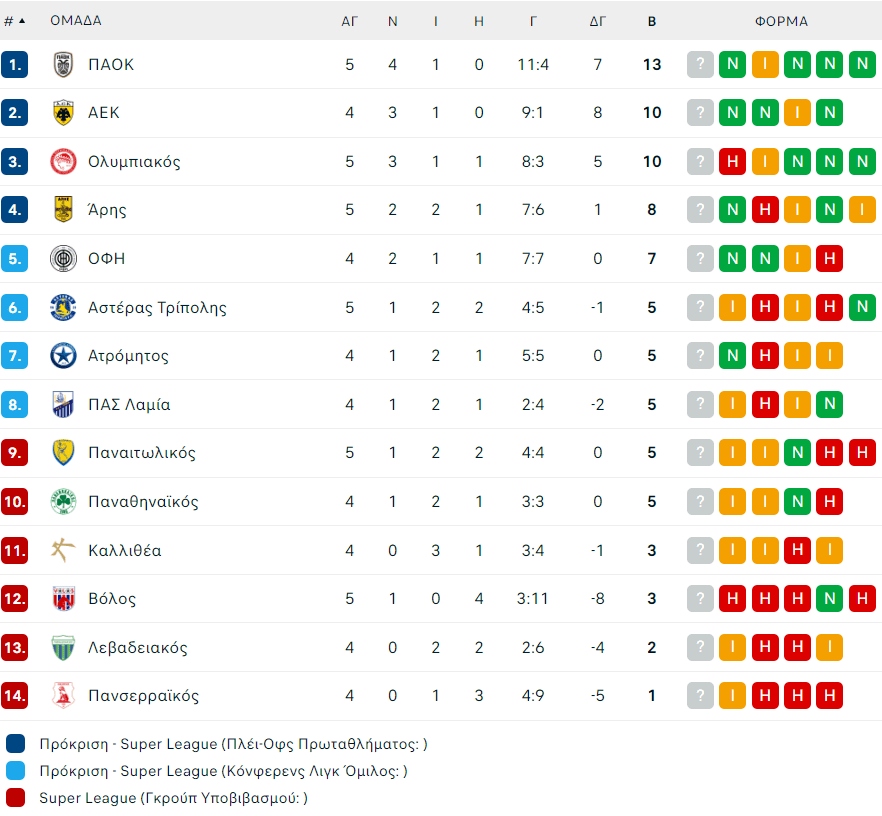The image size is (882, 816).
Task: Click the red relegation group legend swatch
Action: [x=15, y=798]
